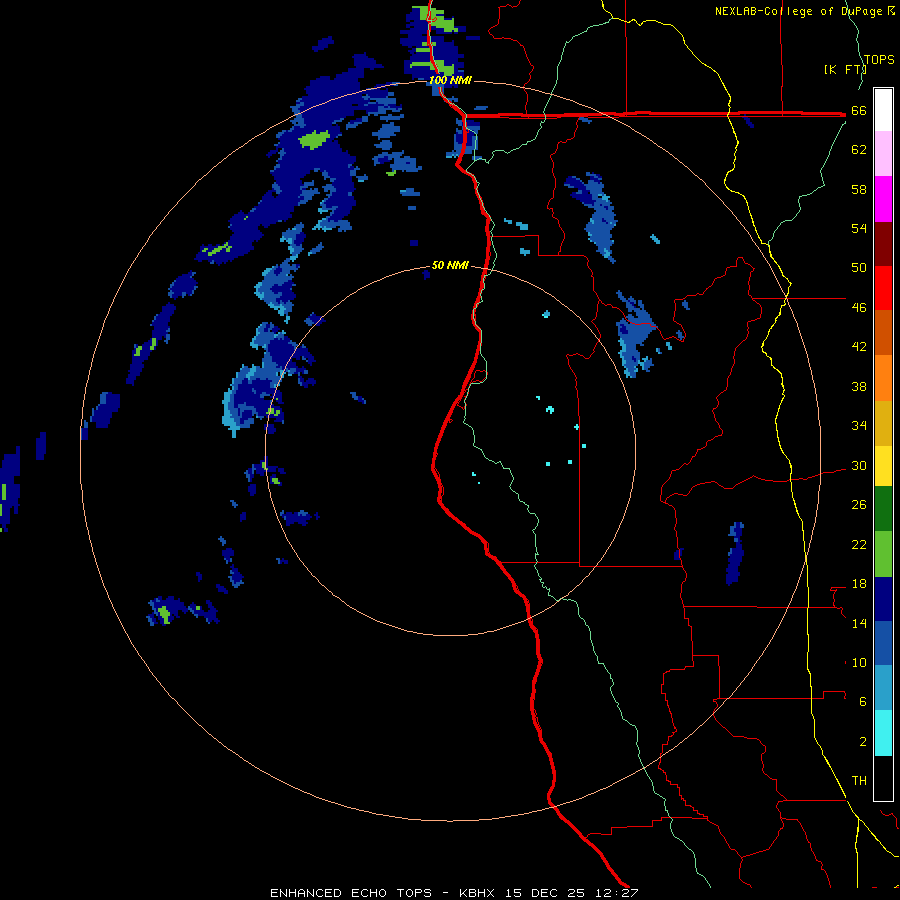Viewport: 900px width, 900px height.
Task: Click the legend value 34
Action: point(859,426)
